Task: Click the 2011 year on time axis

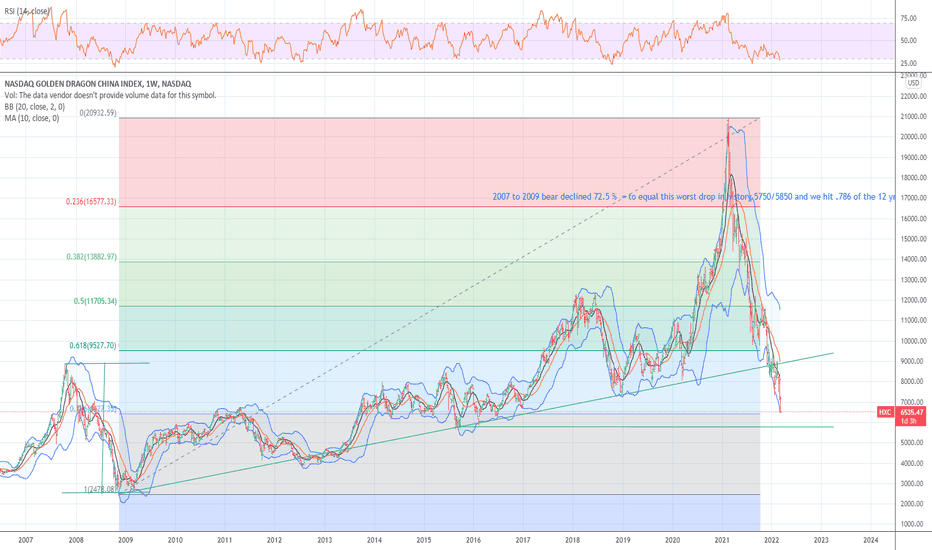Action: pyautogui.click(x=225, y=540)
